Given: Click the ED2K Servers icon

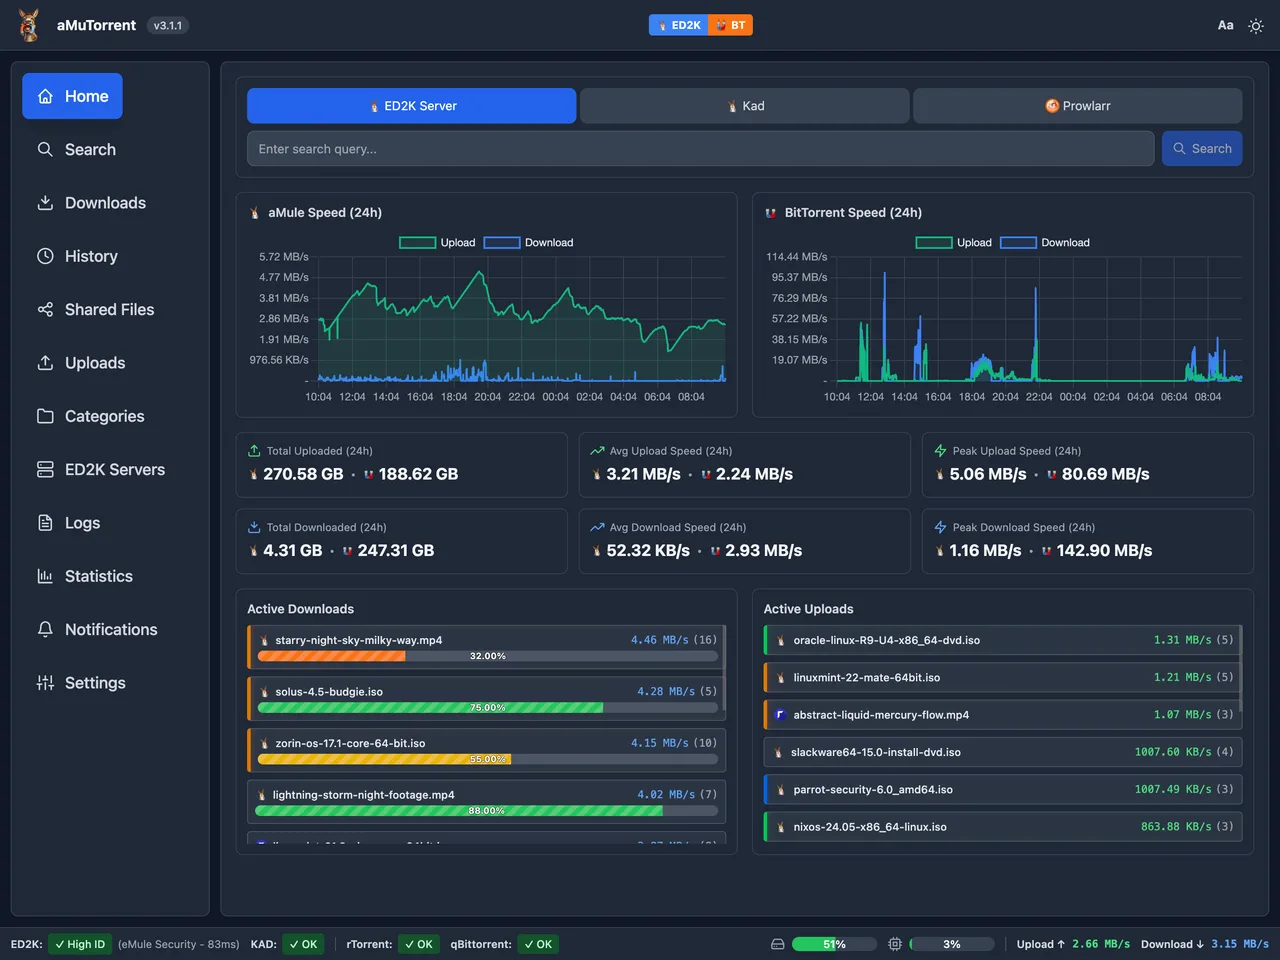Looking at the screenshot, I should click(45, 469).
